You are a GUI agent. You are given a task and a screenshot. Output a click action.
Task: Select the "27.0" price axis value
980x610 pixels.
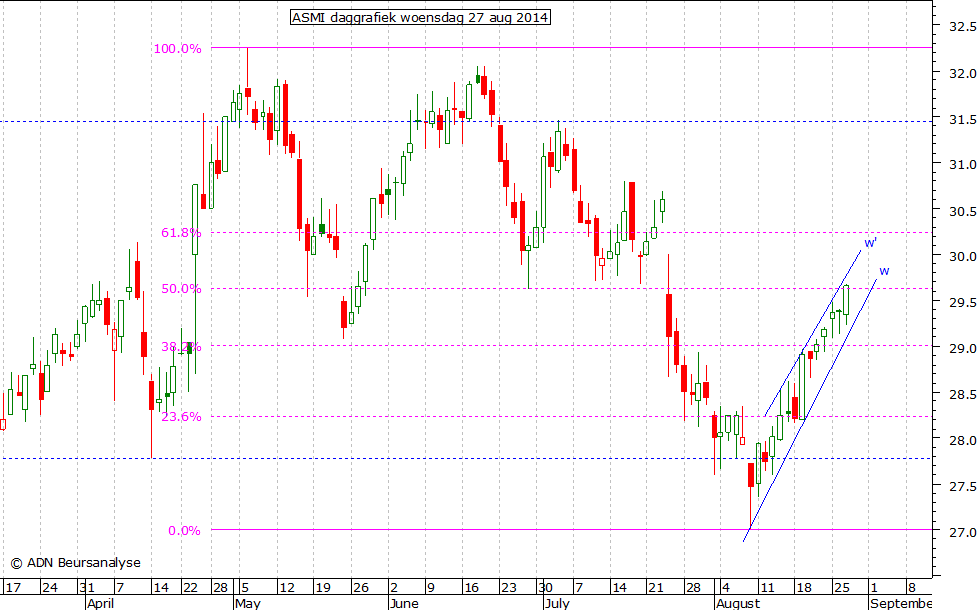[x=962, y=532]
